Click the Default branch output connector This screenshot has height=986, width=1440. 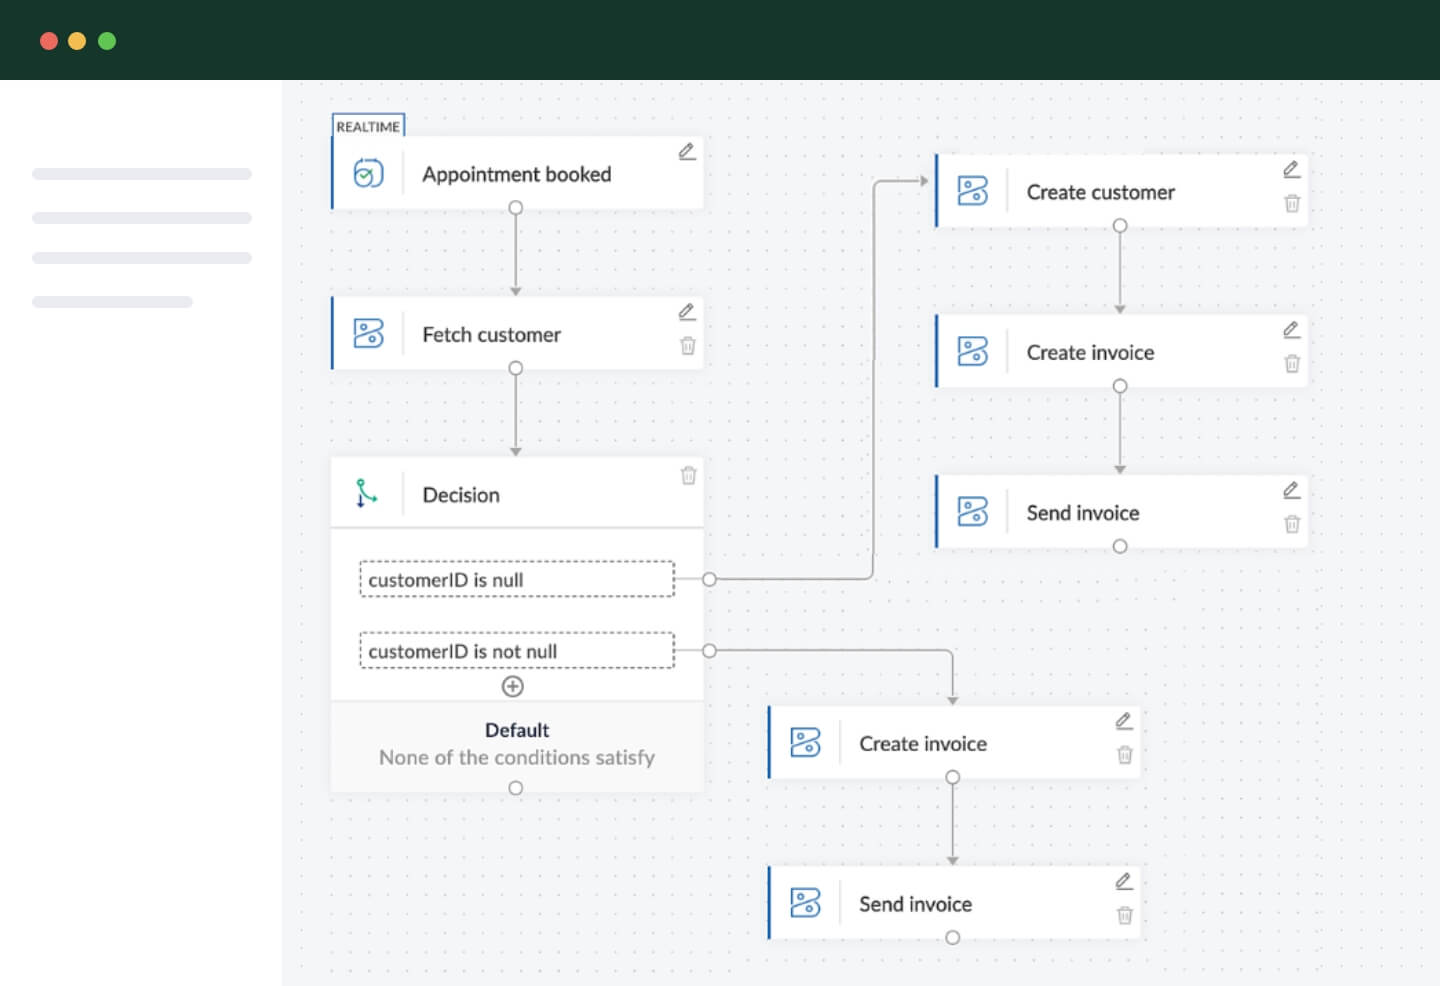pyautogui.click(x=516, y=788)
